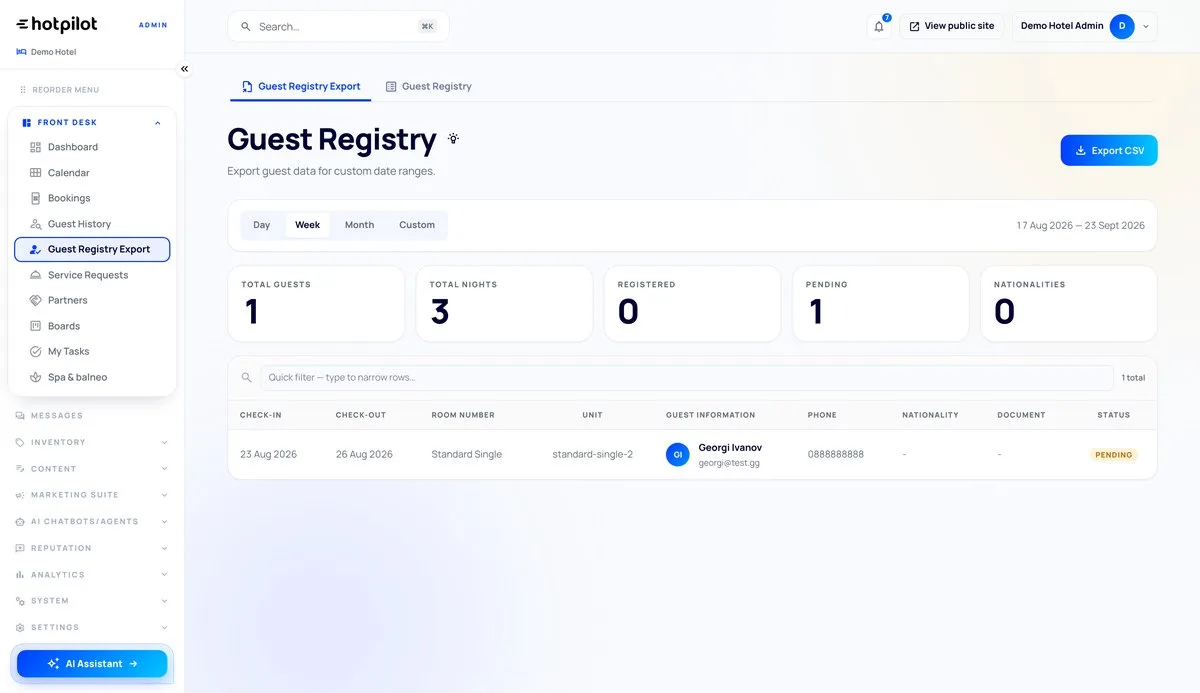Expand the Settings section
The height and width of the screenshot is (693, 1200).
pyautogui.click(x=92, y=628)
